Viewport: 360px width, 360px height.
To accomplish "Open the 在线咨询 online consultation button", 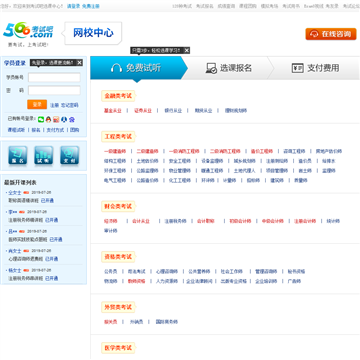I will [x=331, y=34].
